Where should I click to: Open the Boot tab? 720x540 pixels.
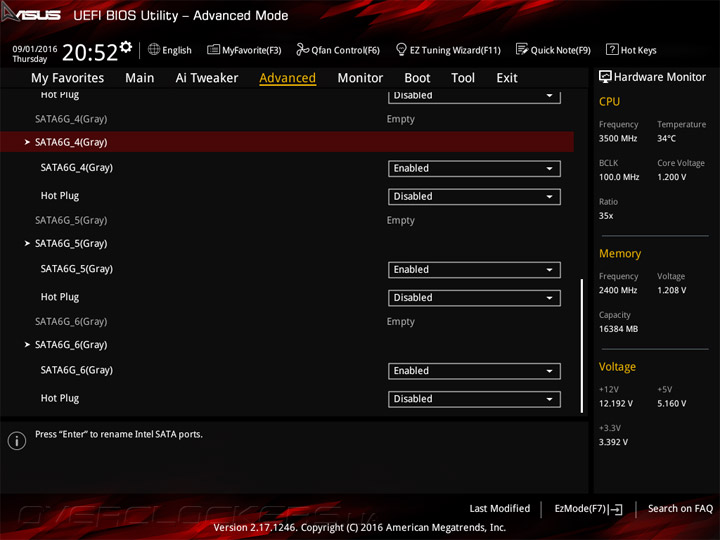point(417,78)
